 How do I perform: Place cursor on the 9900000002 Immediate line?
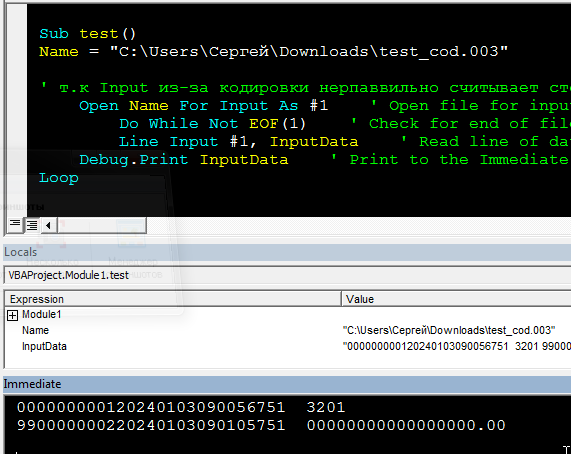pyautogui.click(x=261, y=425)
